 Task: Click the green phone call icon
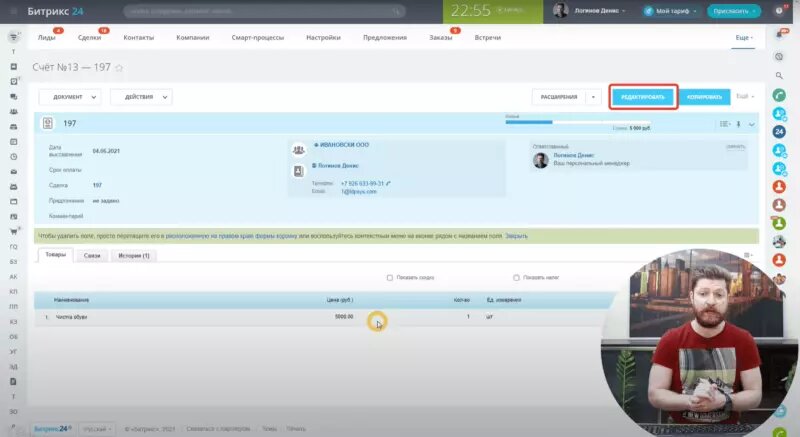[x=779, y=95]
